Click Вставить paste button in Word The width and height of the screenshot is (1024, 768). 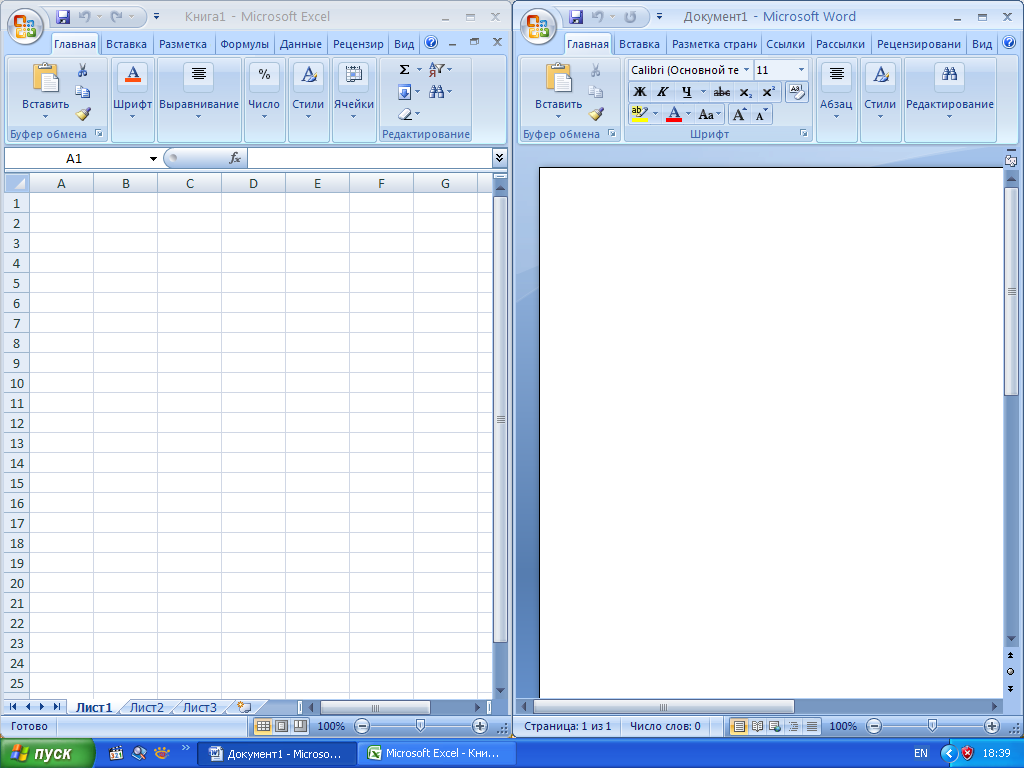558,90
